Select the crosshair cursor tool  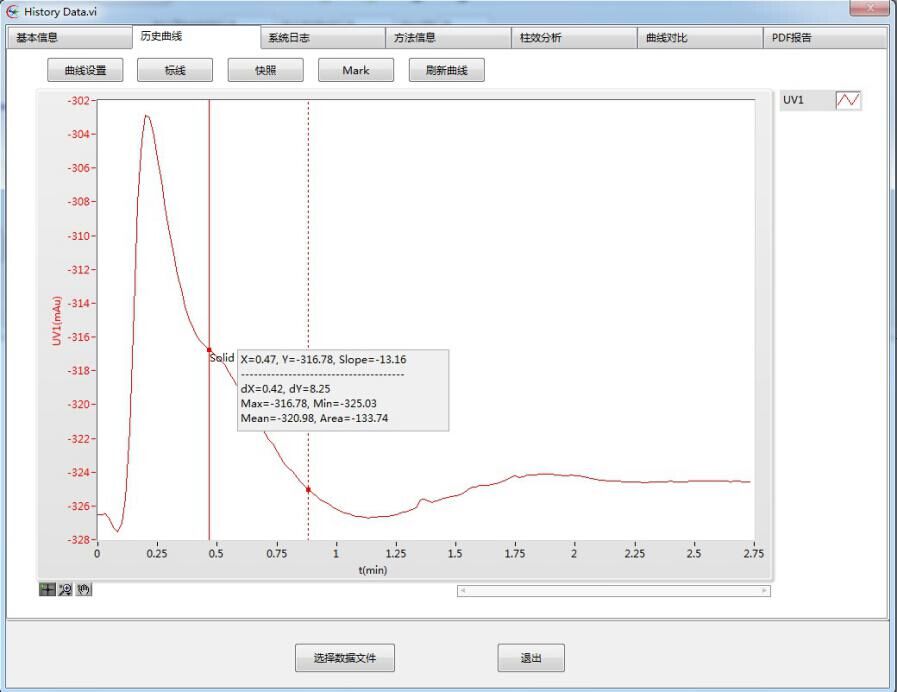47,590
